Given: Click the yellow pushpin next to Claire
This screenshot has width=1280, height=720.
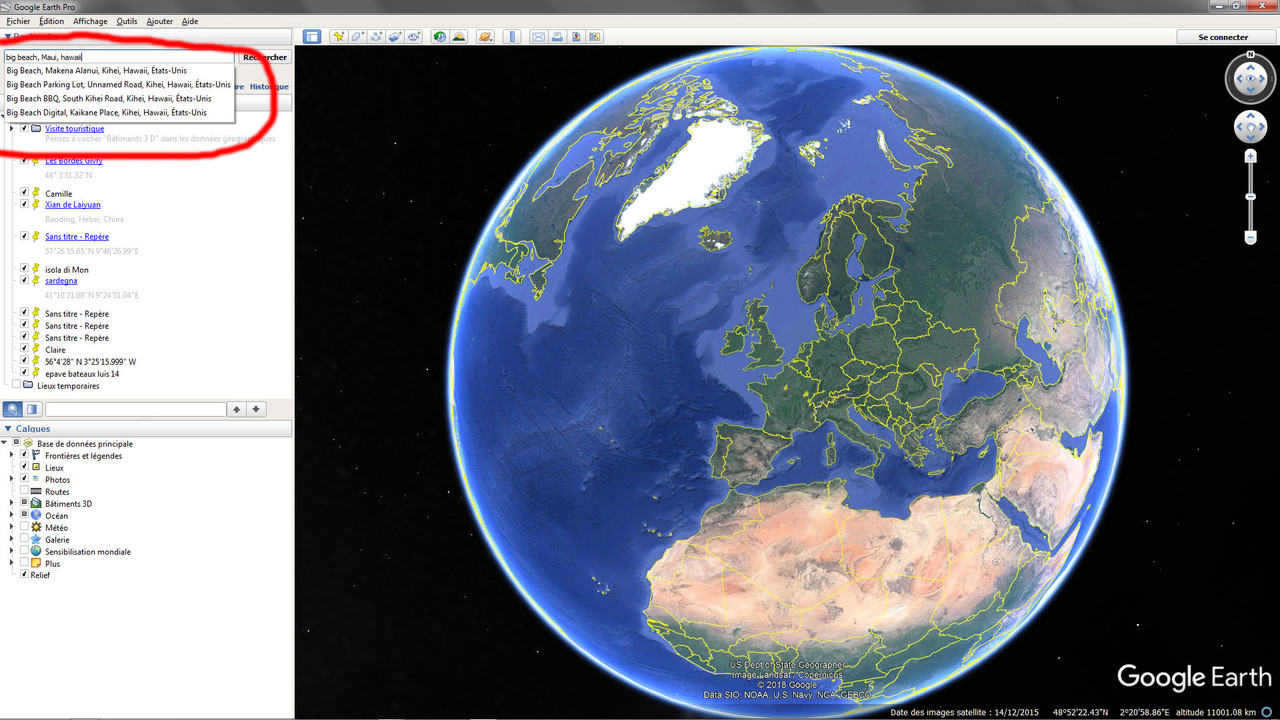Looking at the screenshot, I should click(36, 349).
